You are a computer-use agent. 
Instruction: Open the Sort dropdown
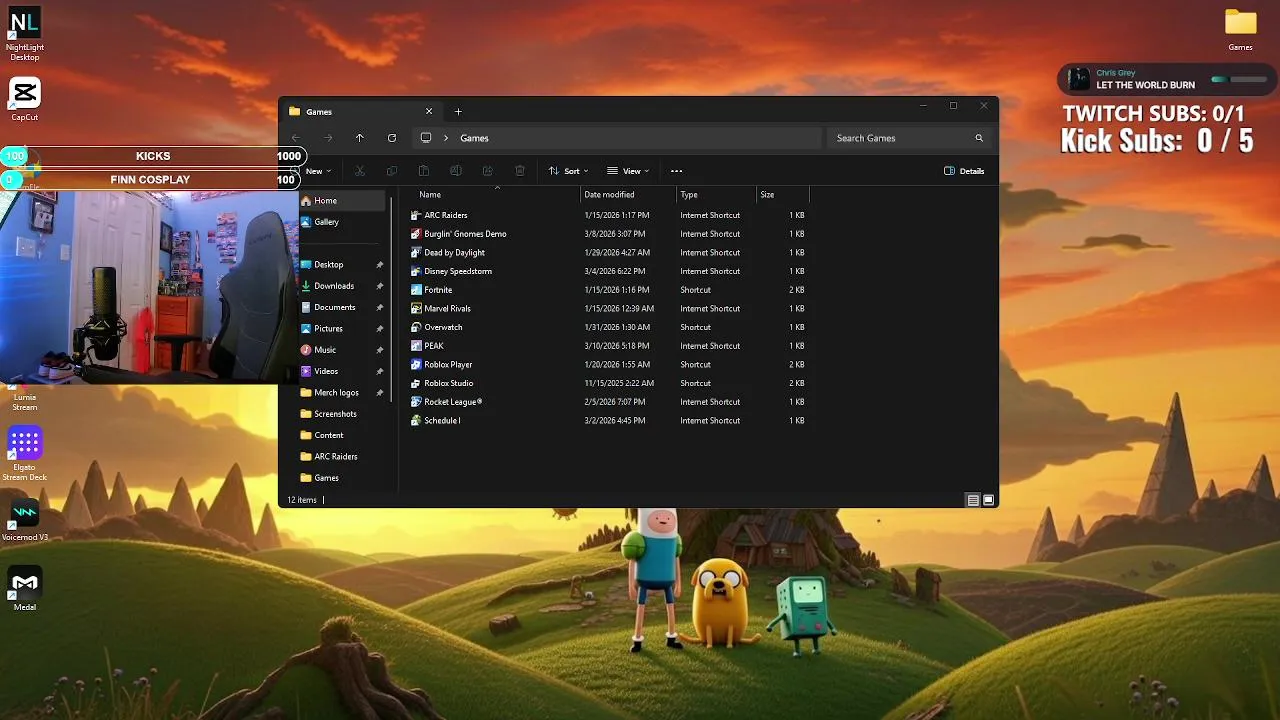click(568, 171)
